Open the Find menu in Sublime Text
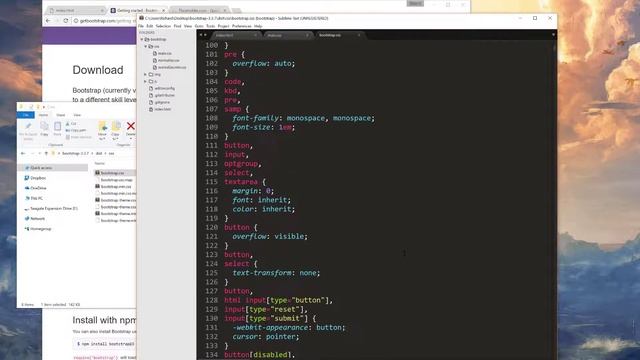This screenshot has height=360, width=640. [177, 26]
